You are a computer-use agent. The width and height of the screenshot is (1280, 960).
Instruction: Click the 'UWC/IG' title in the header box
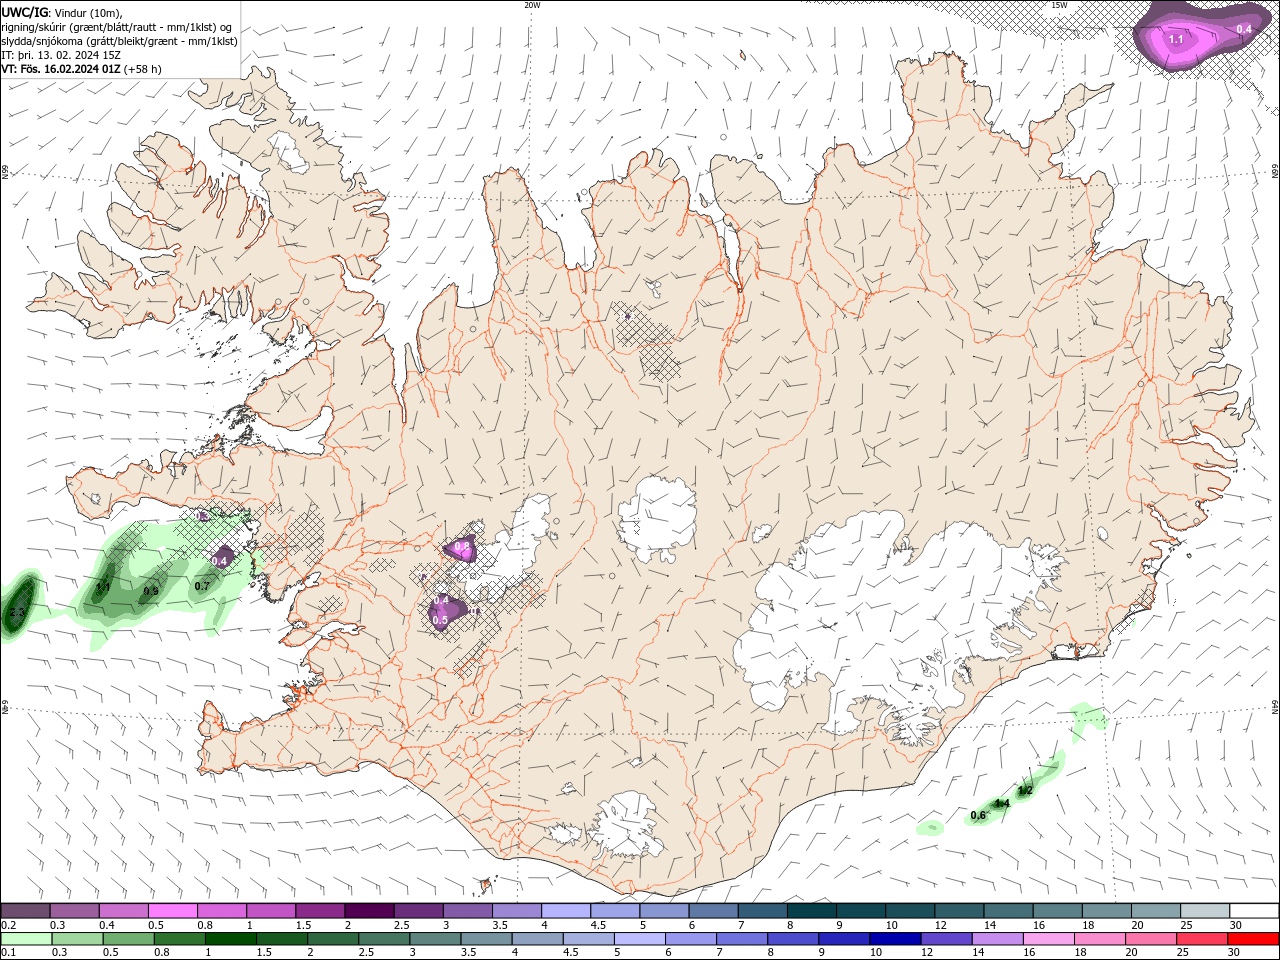coord(25,12)
